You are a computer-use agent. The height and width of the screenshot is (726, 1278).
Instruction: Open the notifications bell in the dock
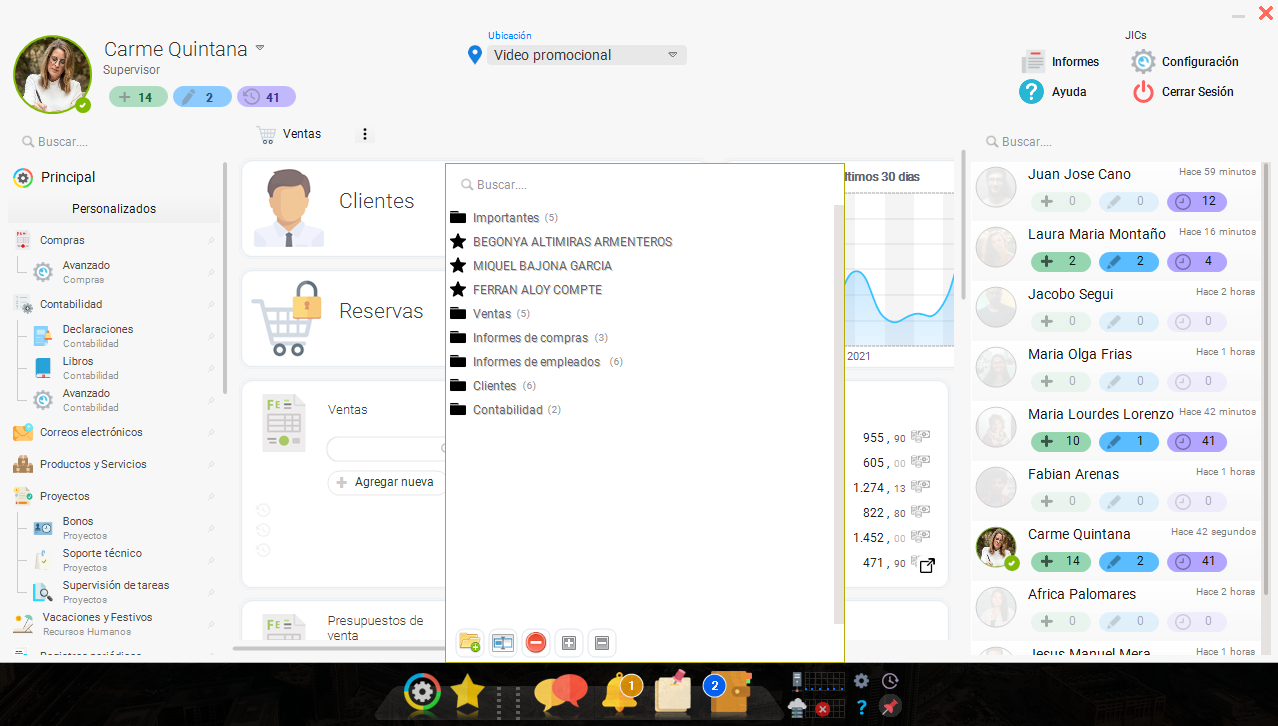[622, 692]
